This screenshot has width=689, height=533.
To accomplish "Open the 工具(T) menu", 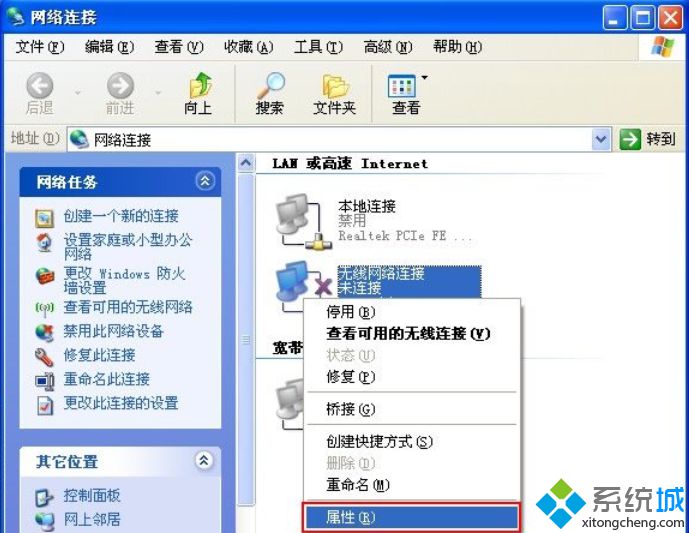I will click(318, 46).
